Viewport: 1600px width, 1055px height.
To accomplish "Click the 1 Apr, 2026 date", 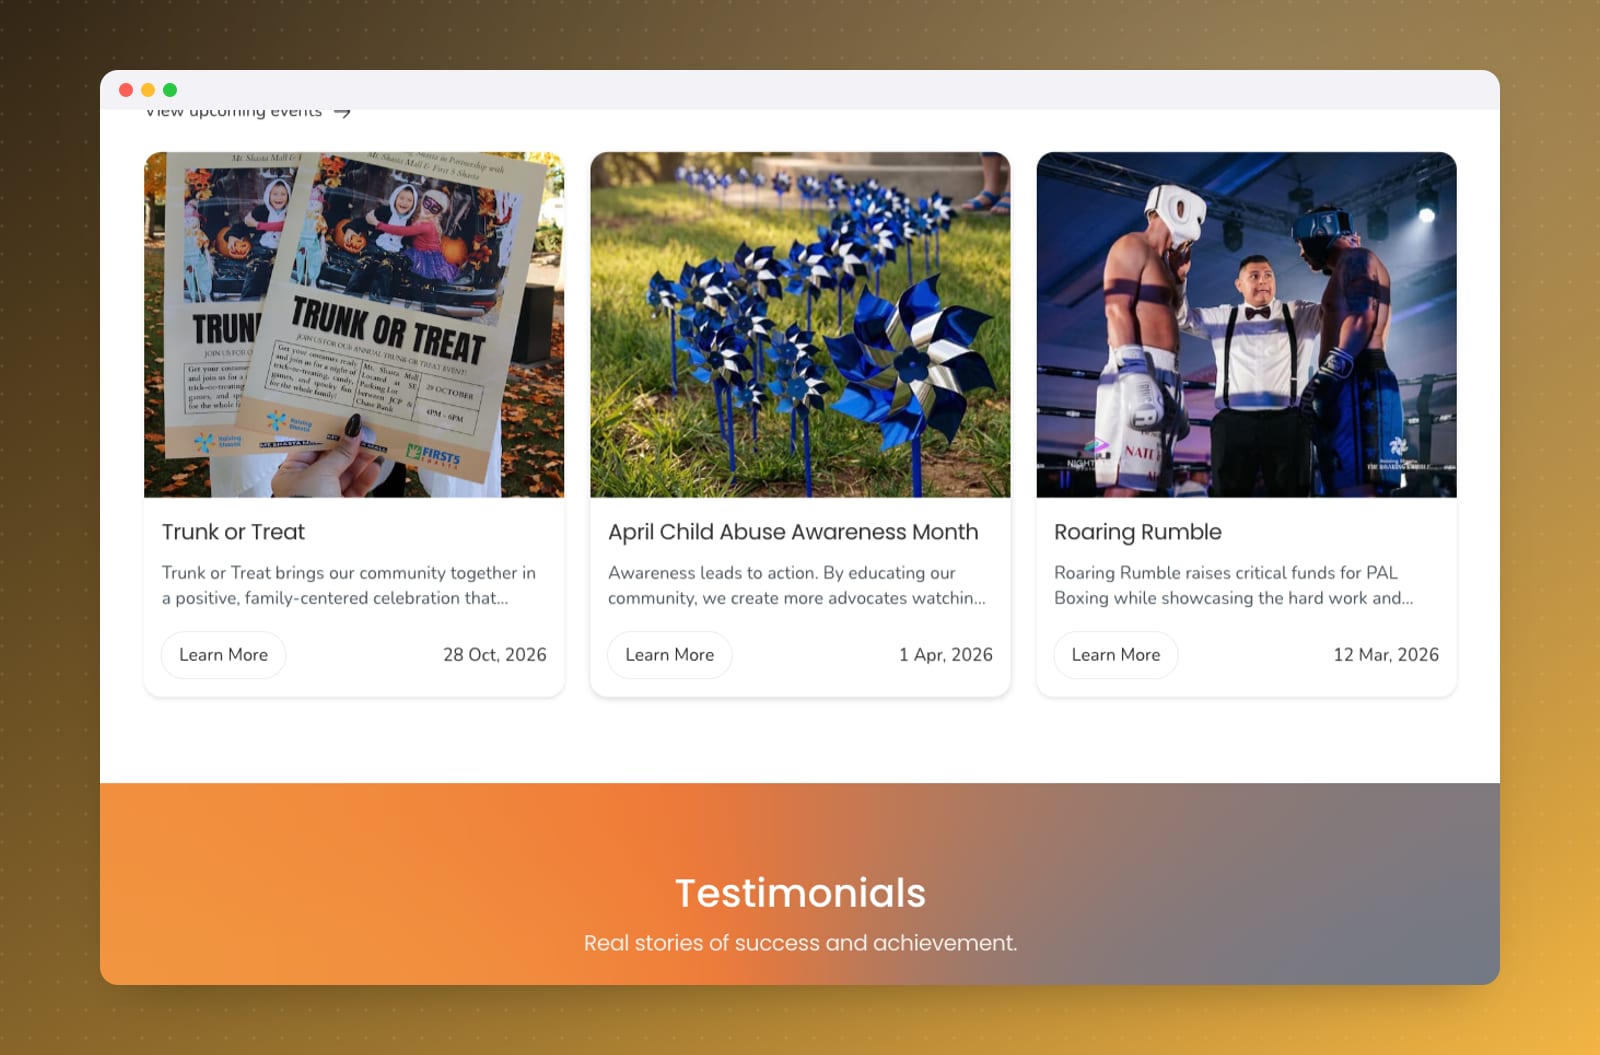I will (946, 655).
